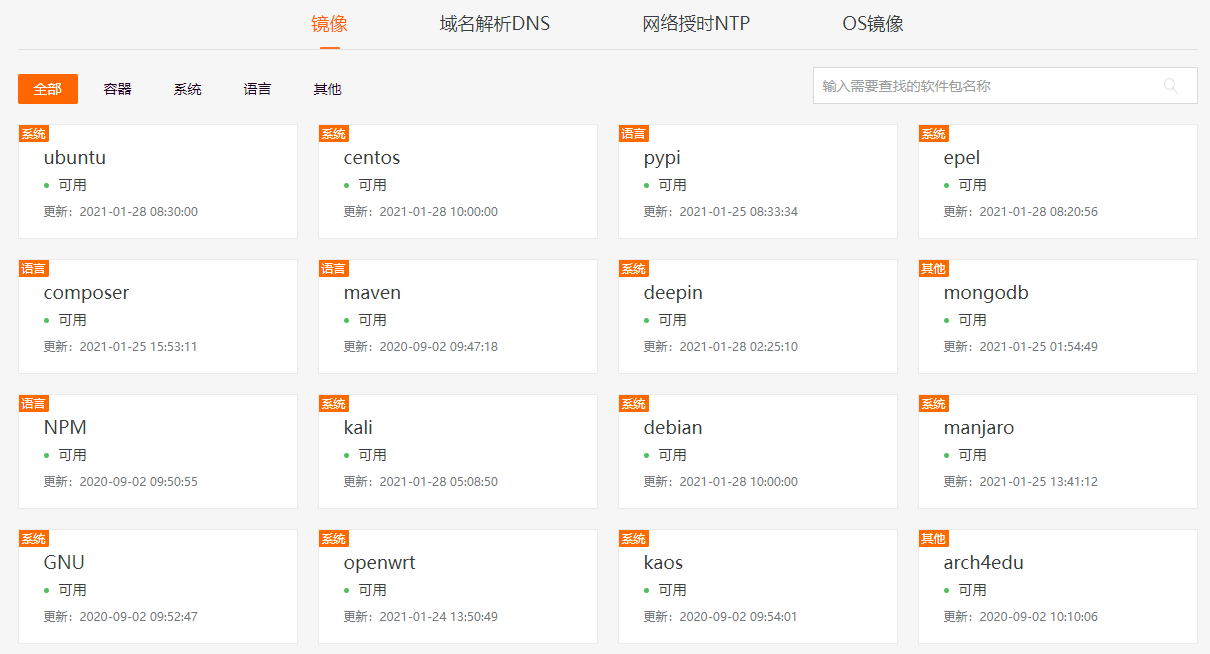This screenshot has height=654, width=1210.
Task: Select the deepin mirror card
Action: [757, 315]
